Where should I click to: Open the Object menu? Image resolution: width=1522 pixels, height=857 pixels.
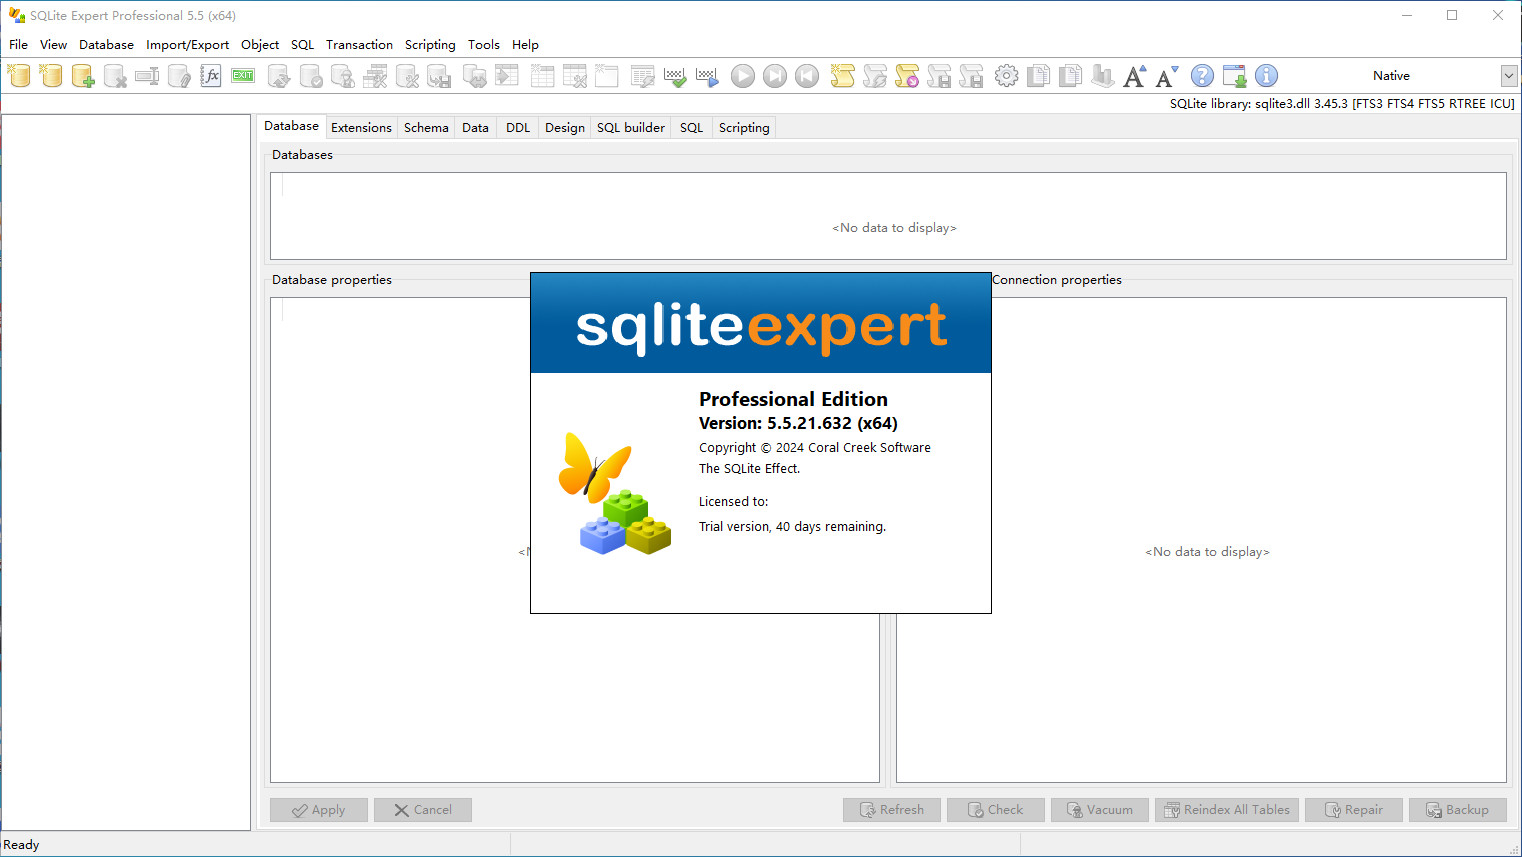click(x=260, y=45)
